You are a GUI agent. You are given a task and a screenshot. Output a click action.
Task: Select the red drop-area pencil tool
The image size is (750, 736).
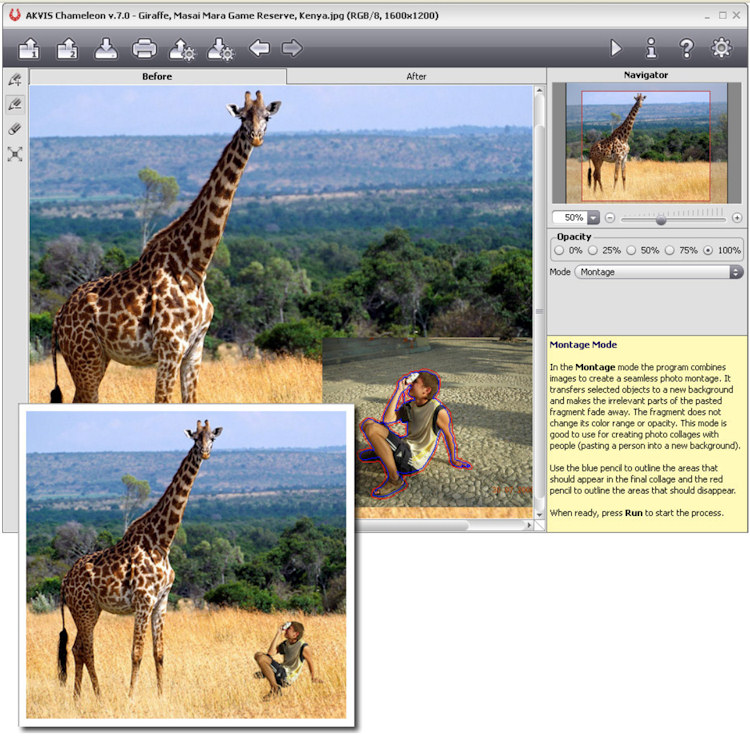point(15,104)
